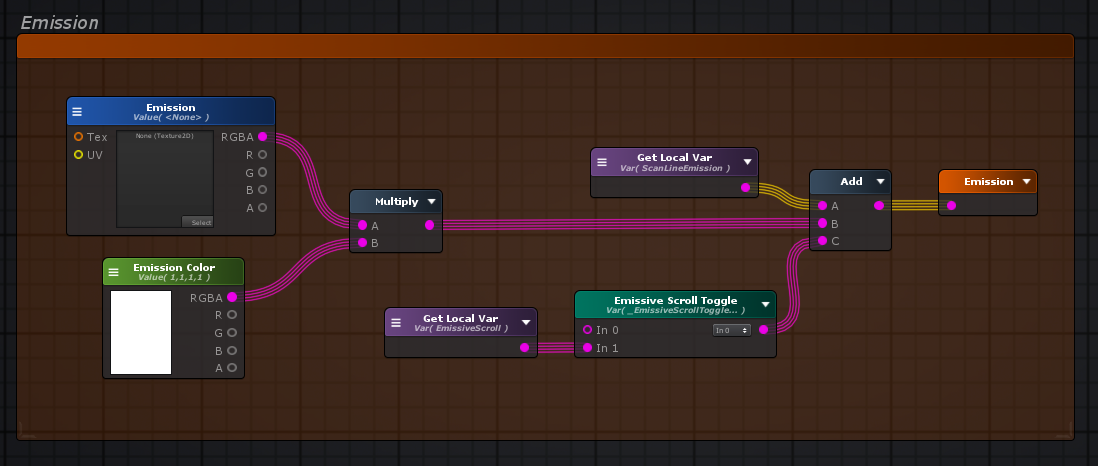Expand the ScanLineEmission Get Local Var dropdown arrow
1098x466 pixels.
pyautogui.click(x=747, y=162)
